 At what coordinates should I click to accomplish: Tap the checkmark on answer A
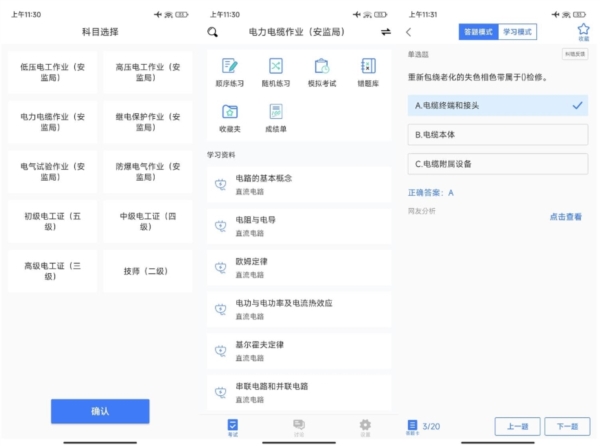tap(577, 106)
